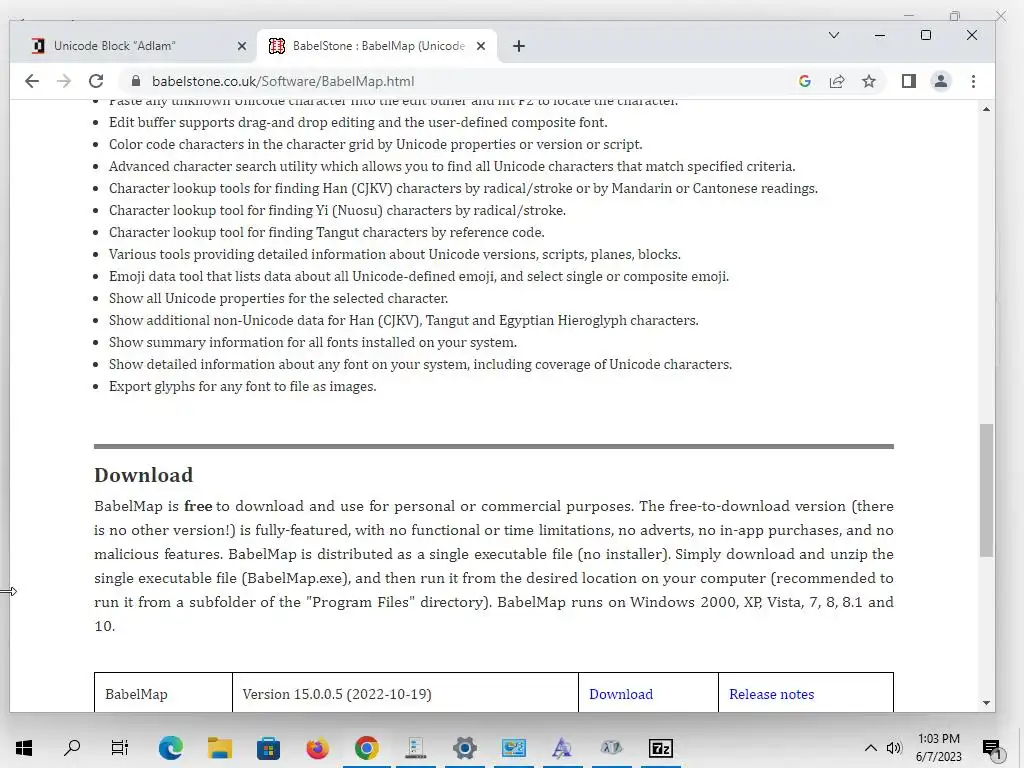Image resolution: width=1024 pixels, height=768 pixels.
Task: Open the Settings gear taskbar app
Action: click(x=464, y=748)
